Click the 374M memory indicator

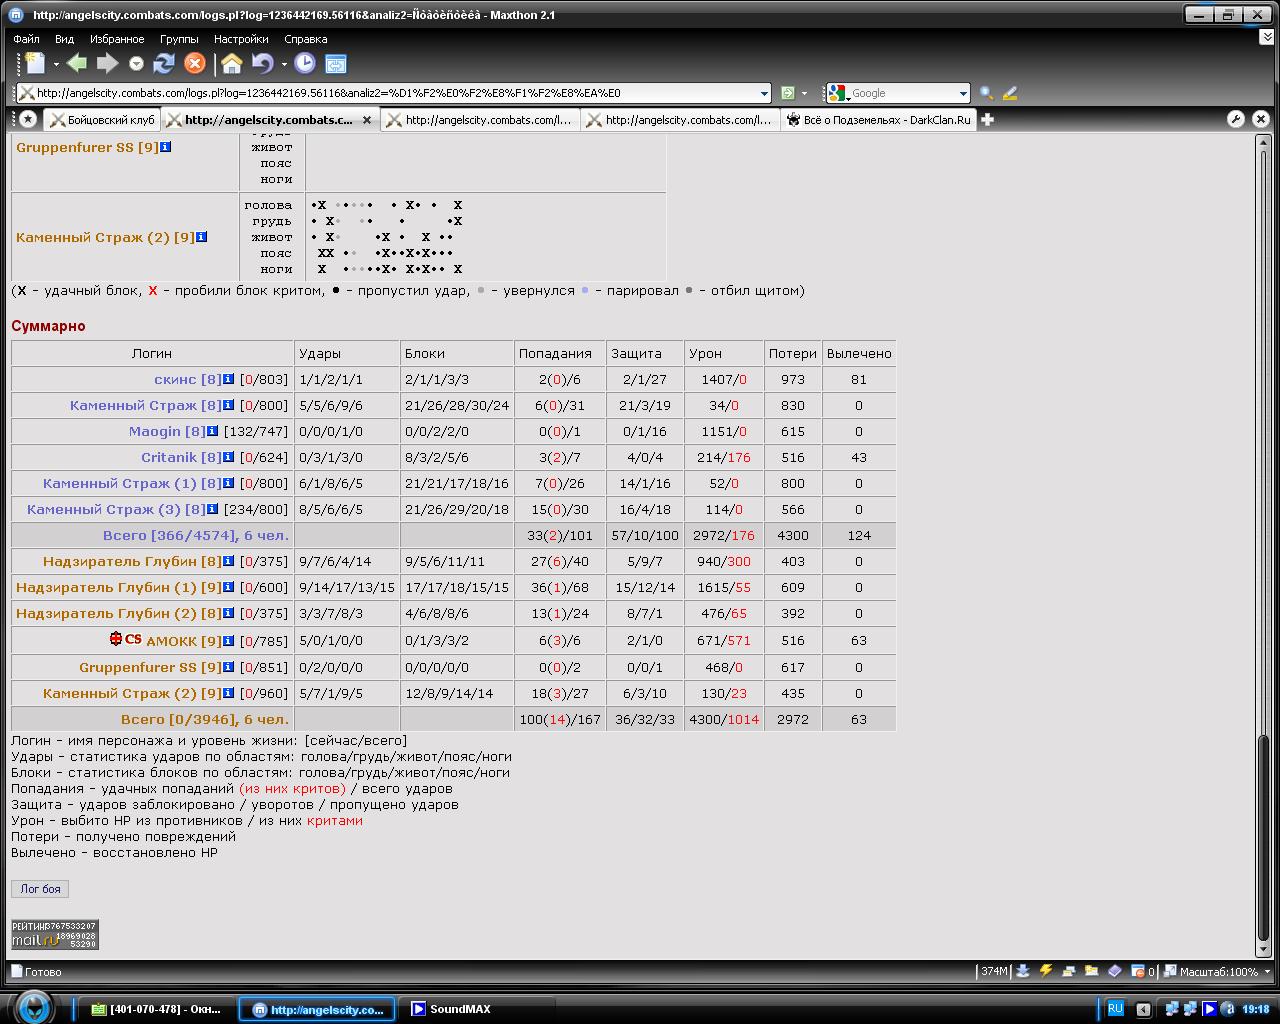pos(994,971)
